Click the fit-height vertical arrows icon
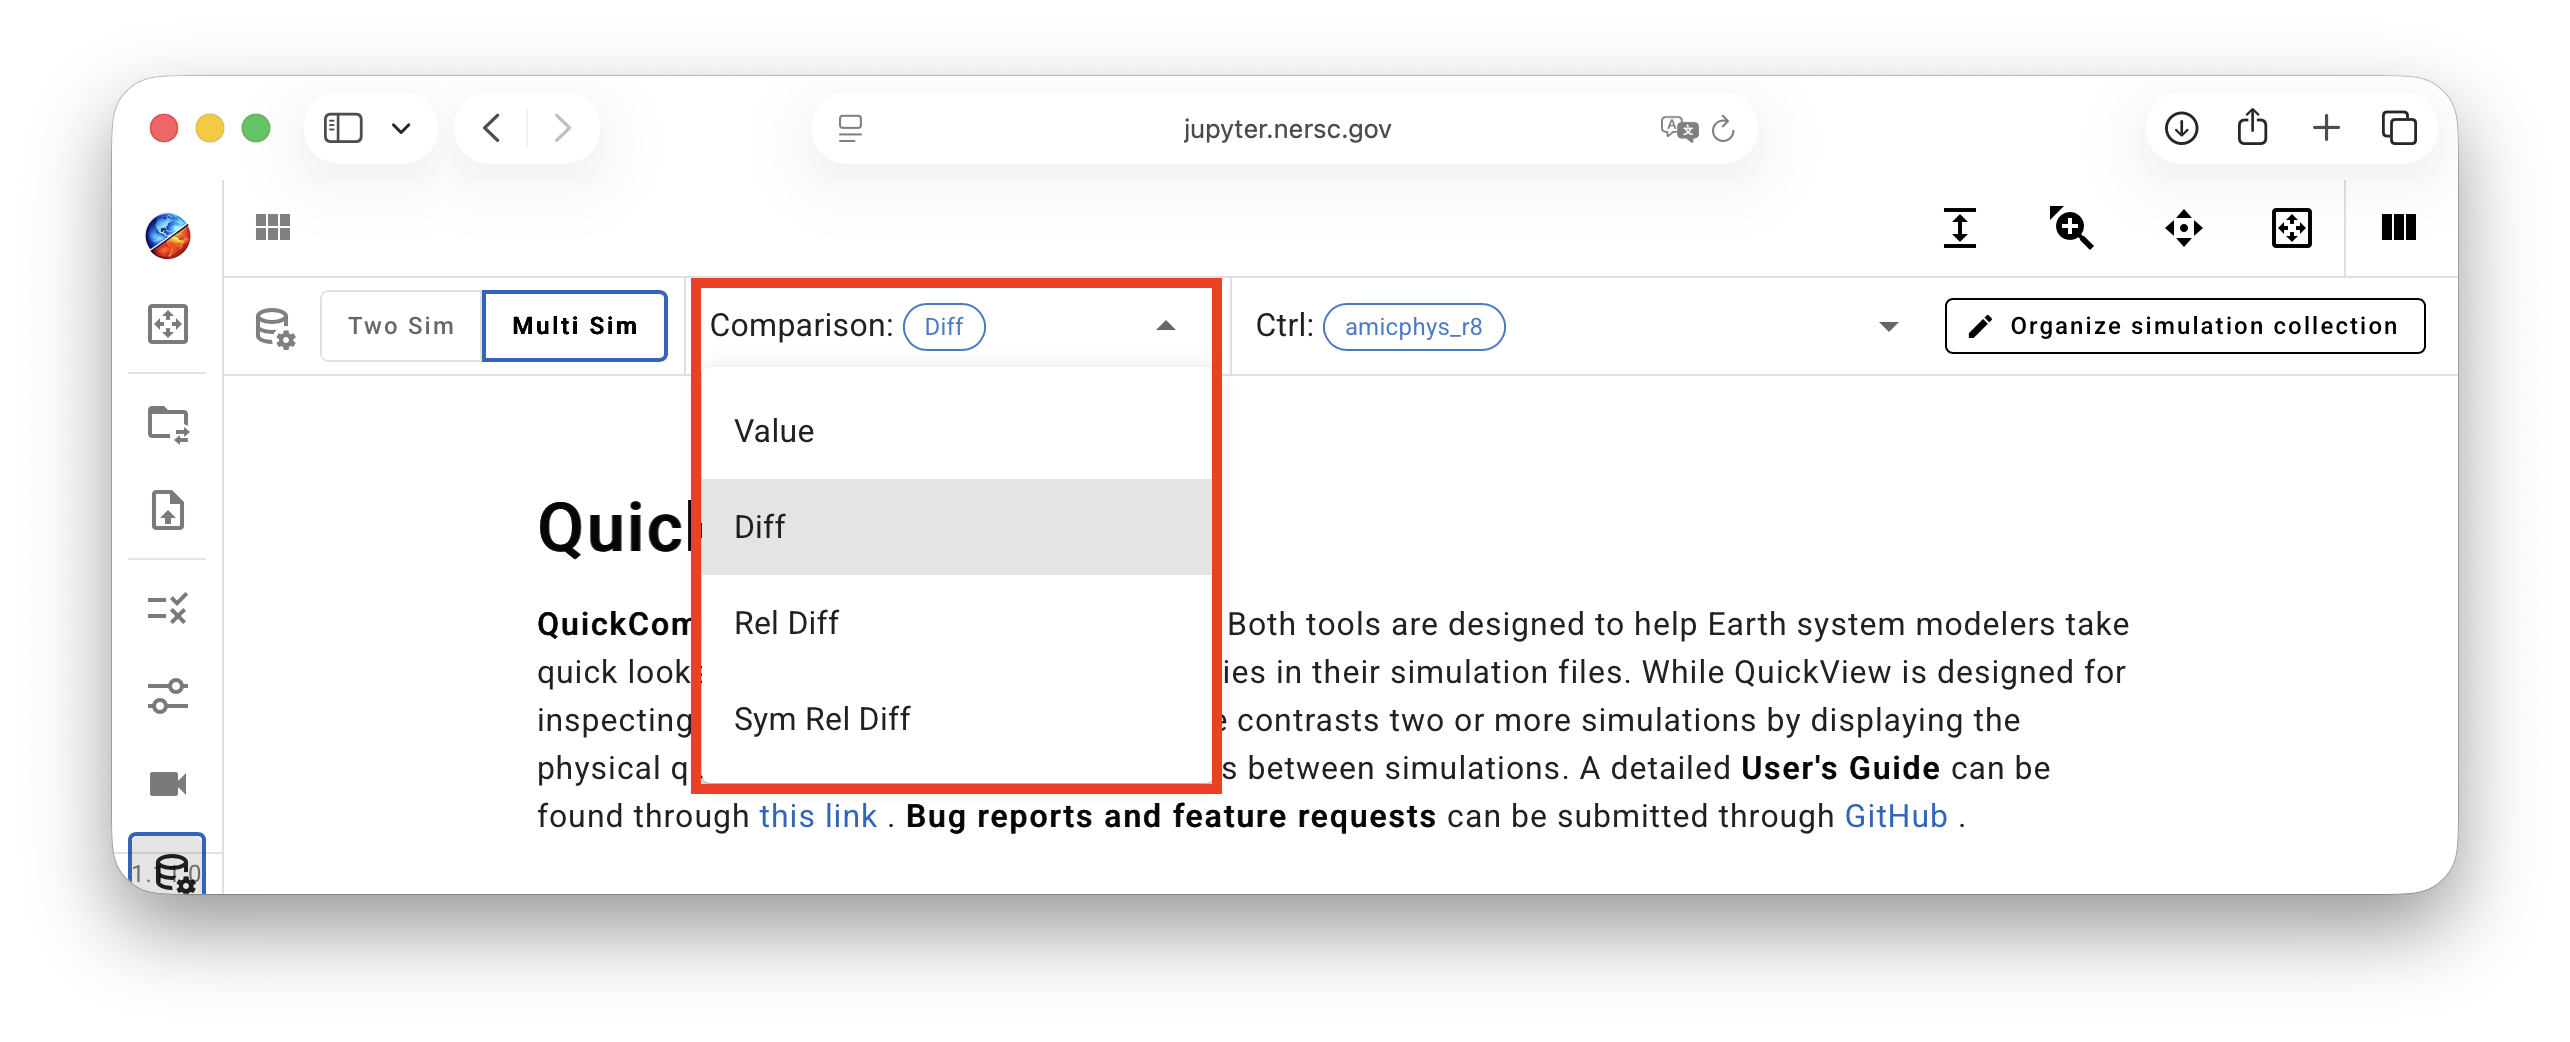 coord(1960,228)
